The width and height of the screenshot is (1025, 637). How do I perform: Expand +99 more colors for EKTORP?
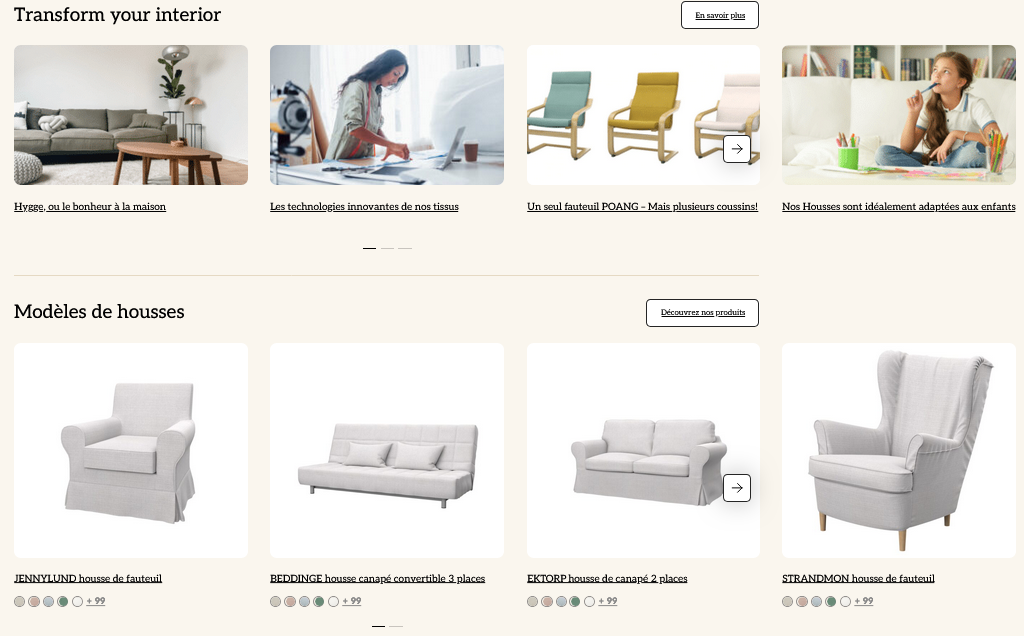pos(608,602)
